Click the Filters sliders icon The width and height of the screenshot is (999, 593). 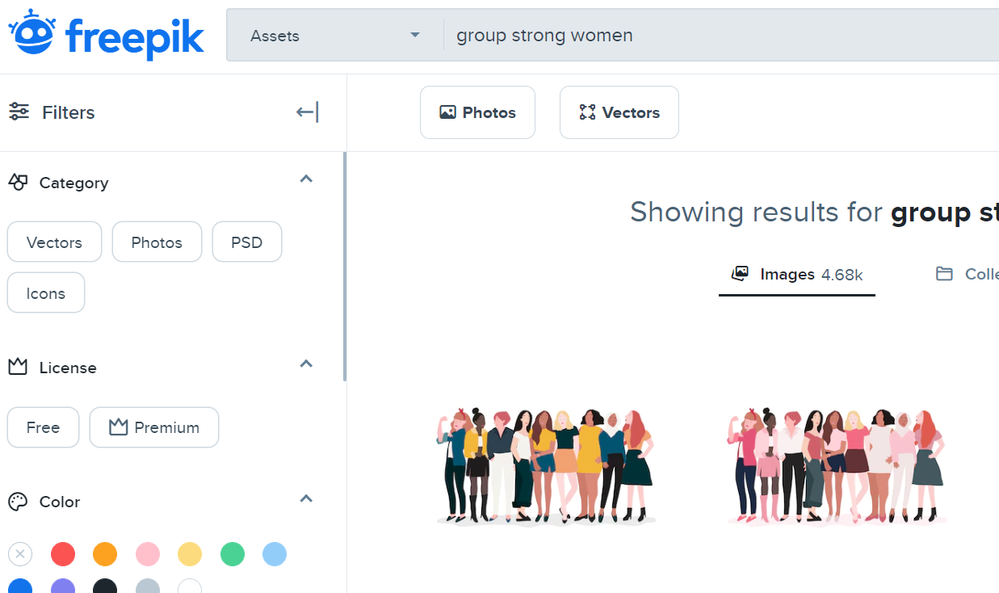click(19, 112)
